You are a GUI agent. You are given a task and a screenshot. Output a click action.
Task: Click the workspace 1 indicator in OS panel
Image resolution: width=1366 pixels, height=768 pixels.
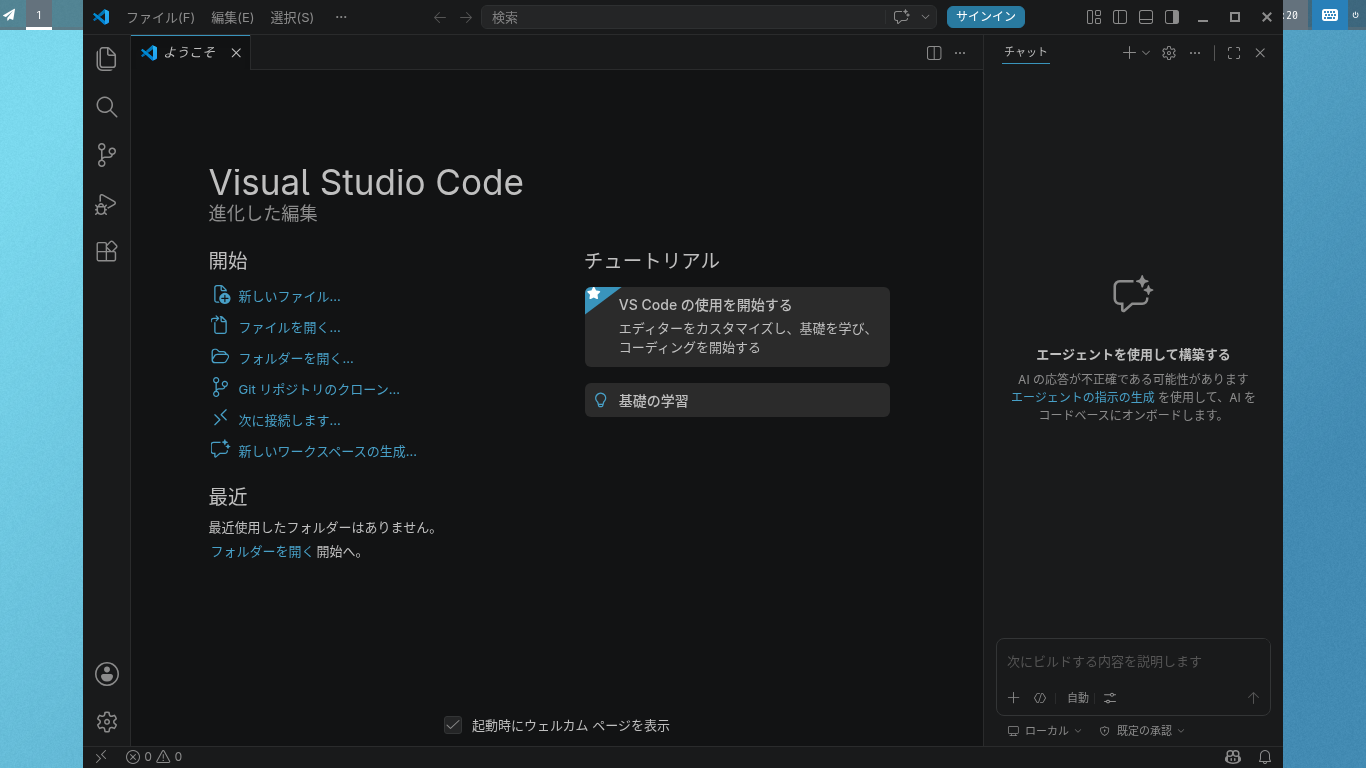coord(39,15)
